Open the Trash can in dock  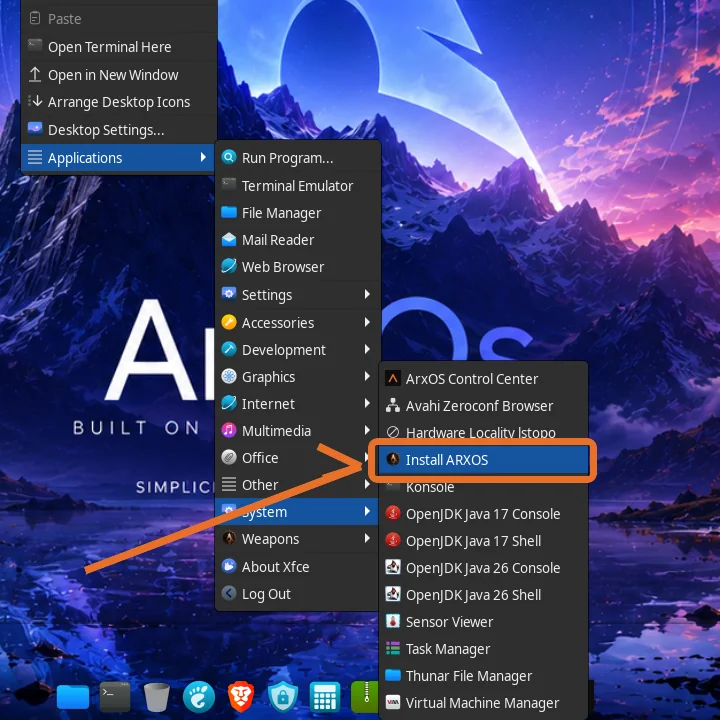[x=157, y=697]
